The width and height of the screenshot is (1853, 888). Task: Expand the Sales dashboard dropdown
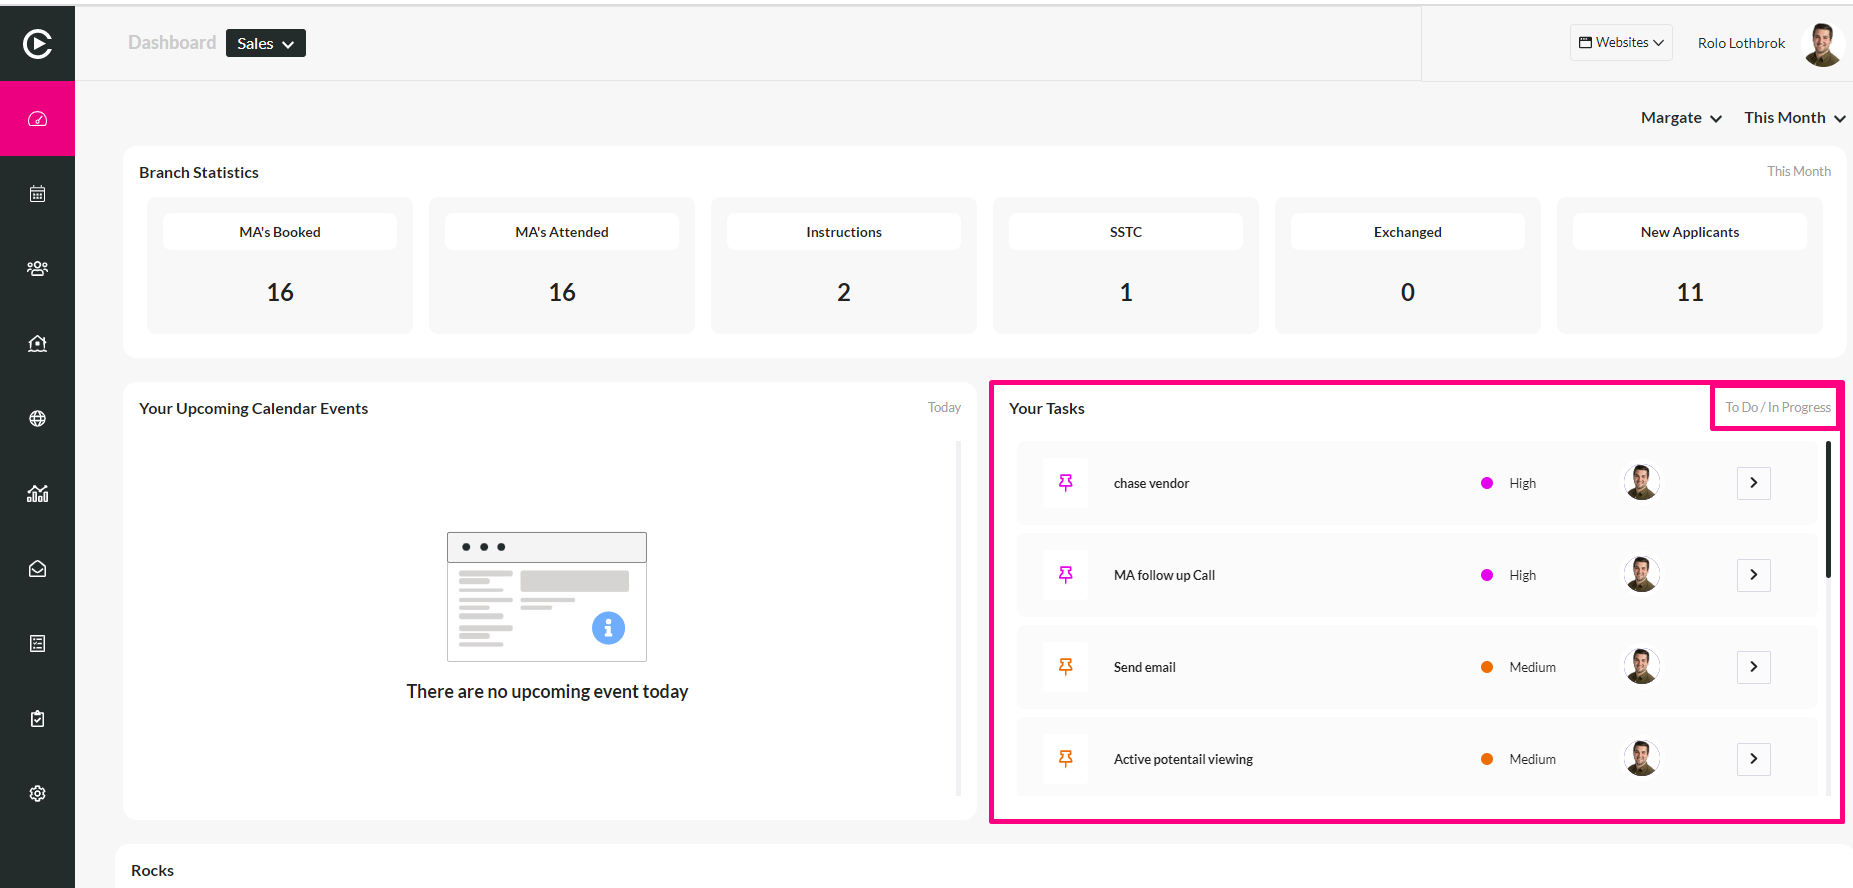point(266,43)
